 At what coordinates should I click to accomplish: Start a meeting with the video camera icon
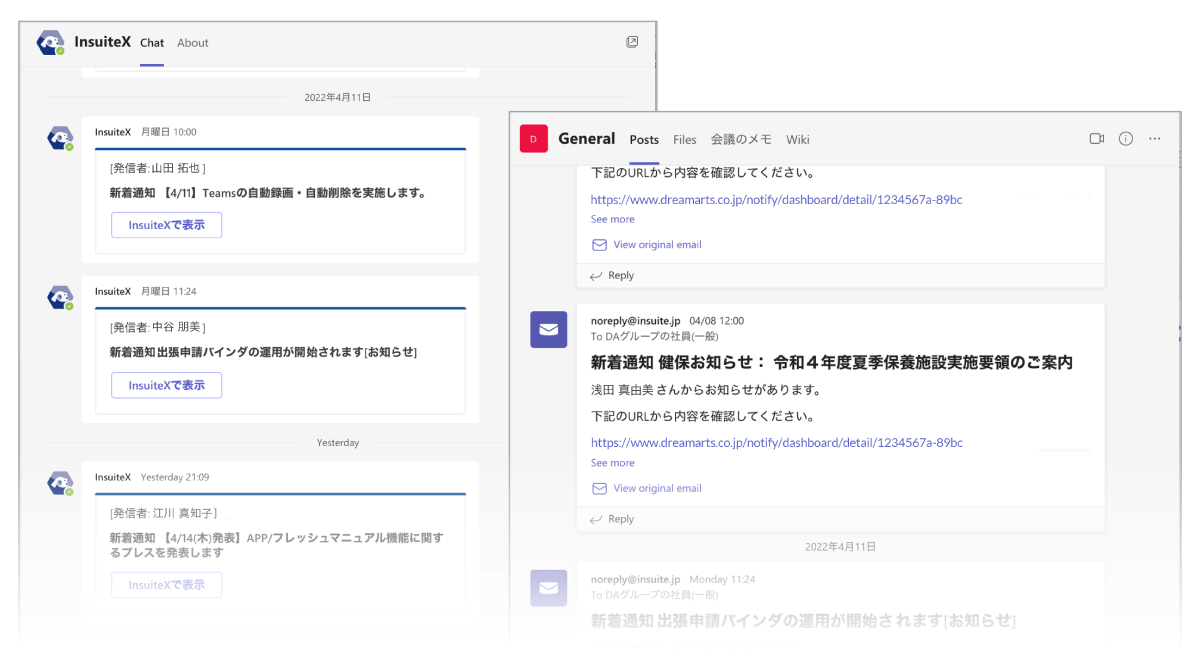[1096, 139]
